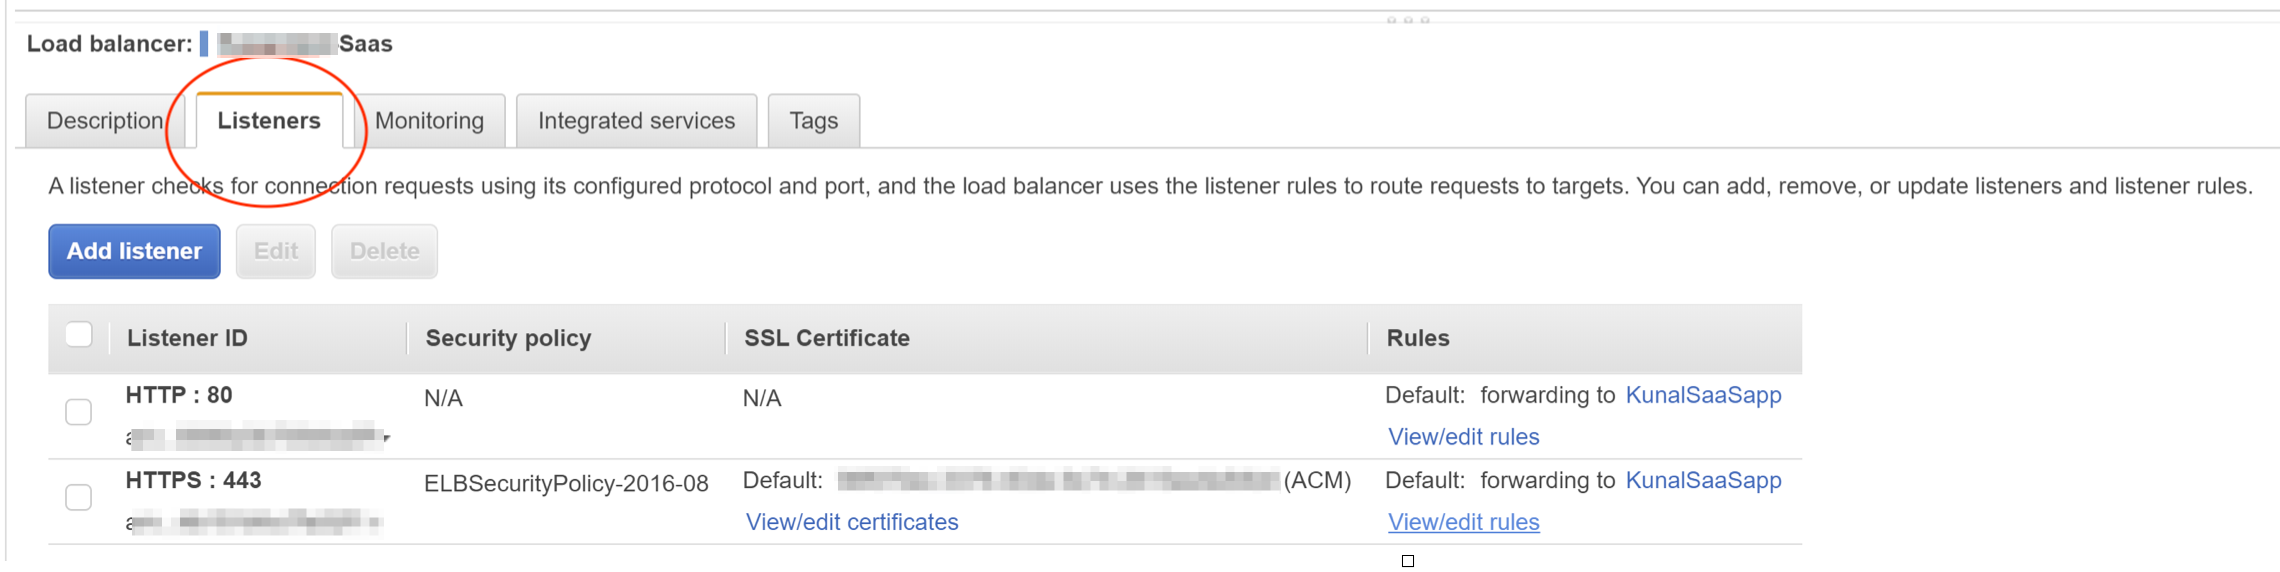Screen dimensions: 2280x572
Task: Open KunalSaaSapp target link in HTTP row
Action: pyautogui.click(x=1703, y=395)
